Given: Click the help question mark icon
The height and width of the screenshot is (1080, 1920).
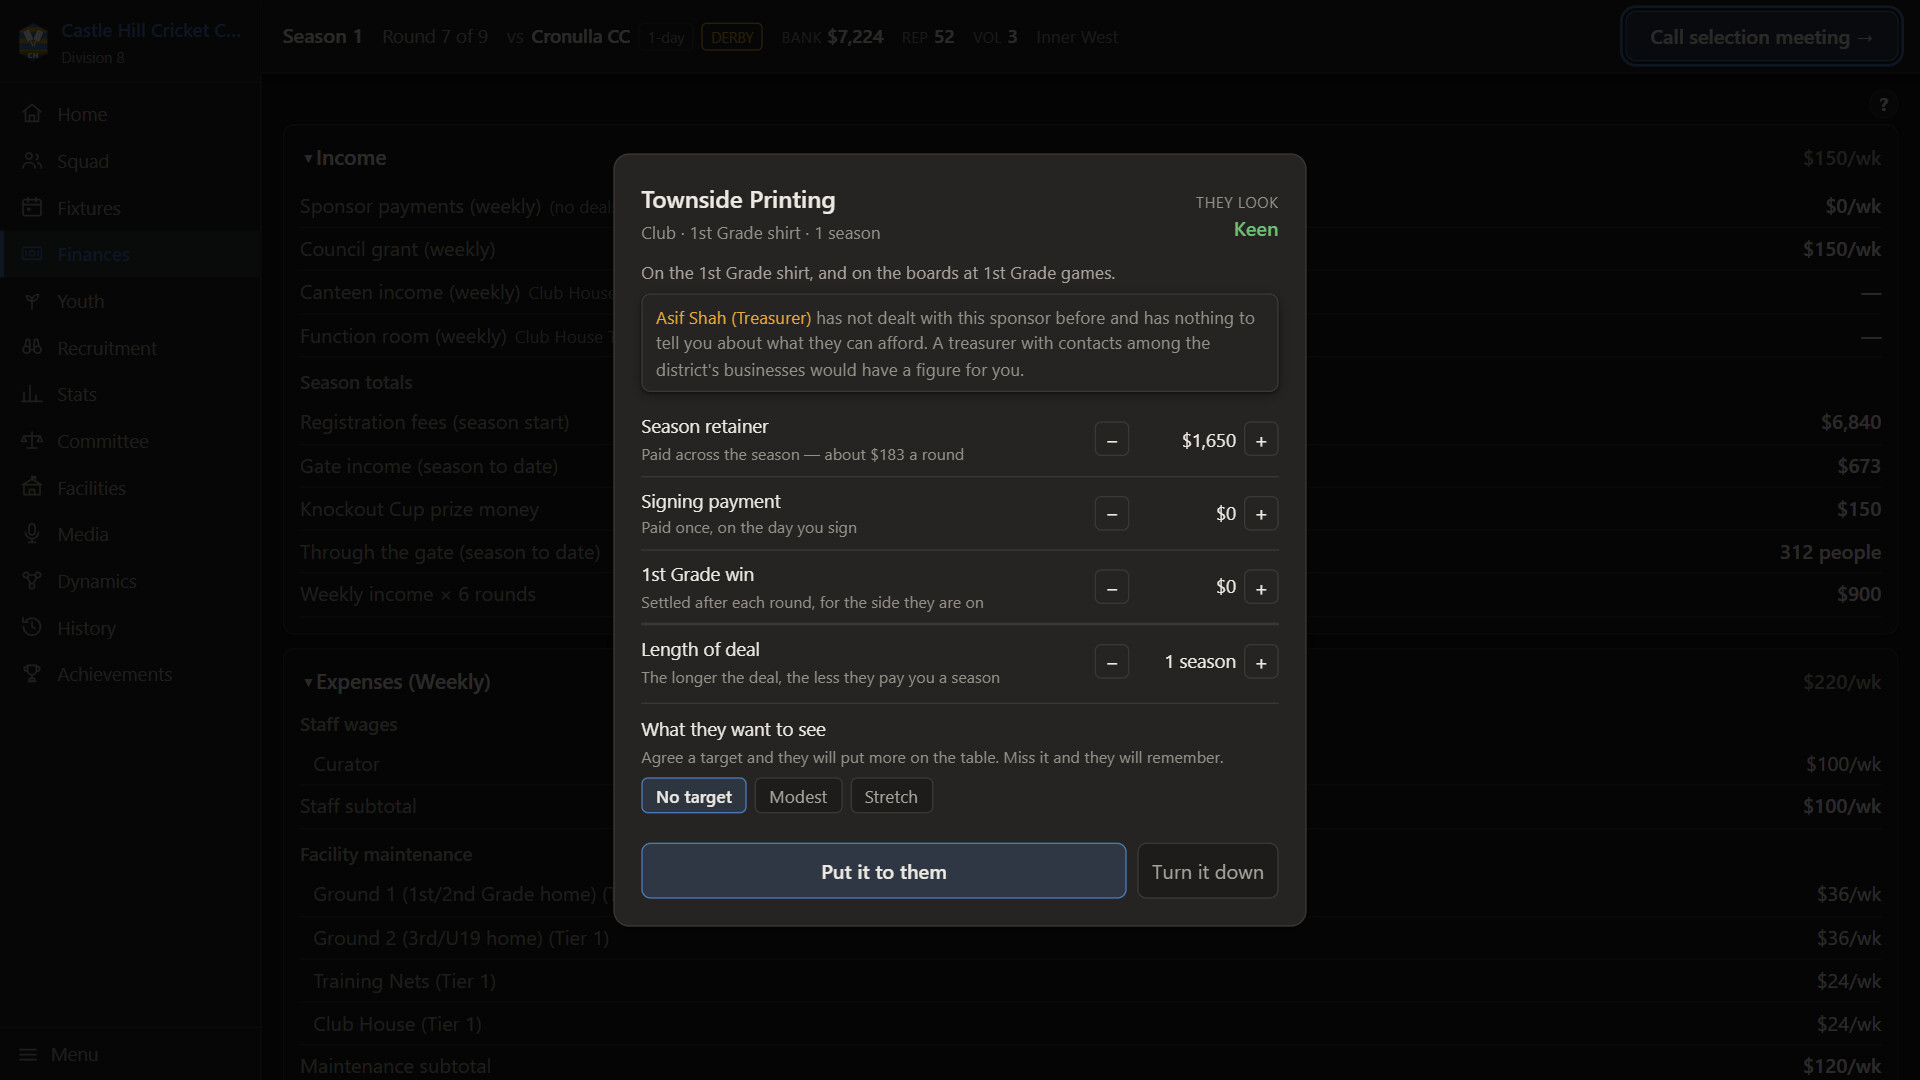Looking at the screenshot, I should (x=1883, y=104).
